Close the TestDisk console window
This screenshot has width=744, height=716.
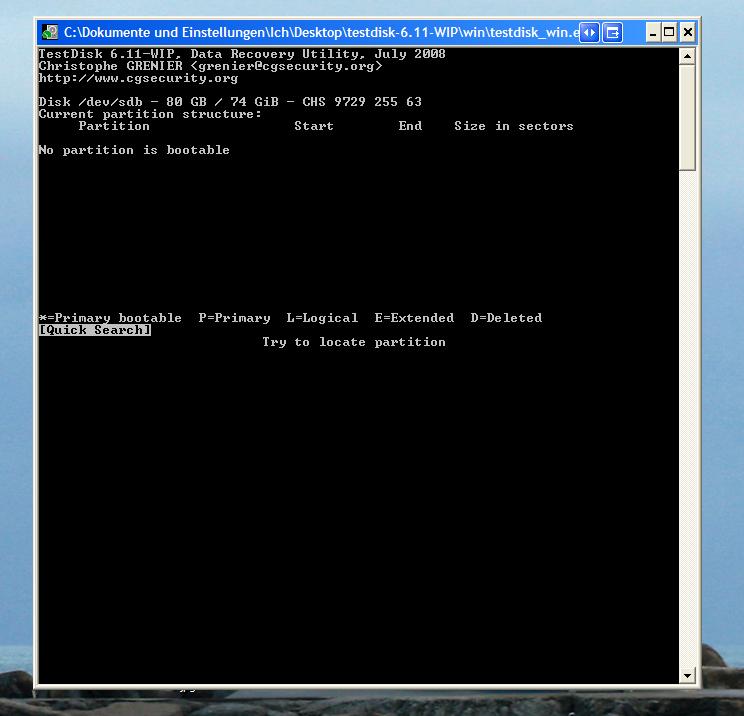coord(688,33)
